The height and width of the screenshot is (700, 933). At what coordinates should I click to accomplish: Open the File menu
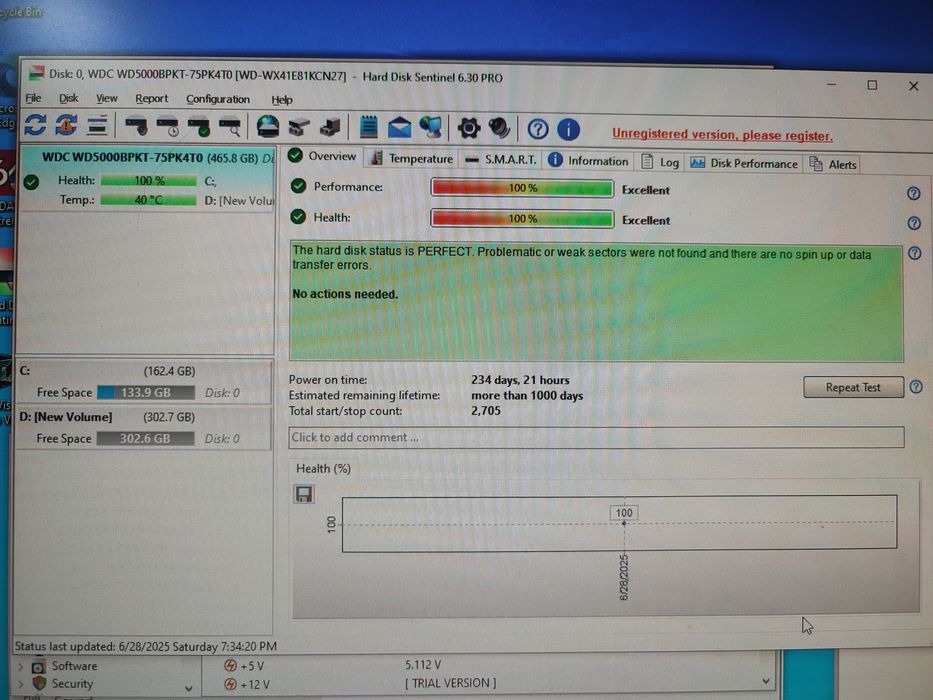click(33, 98)
